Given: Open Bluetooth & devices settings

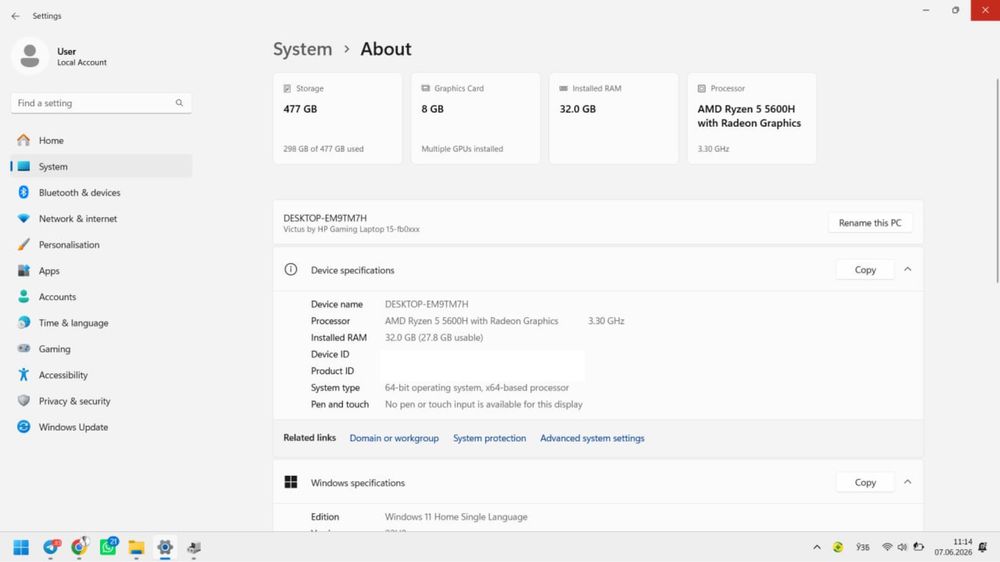Looking at the screenshot, I should click(x=101, y=193).
